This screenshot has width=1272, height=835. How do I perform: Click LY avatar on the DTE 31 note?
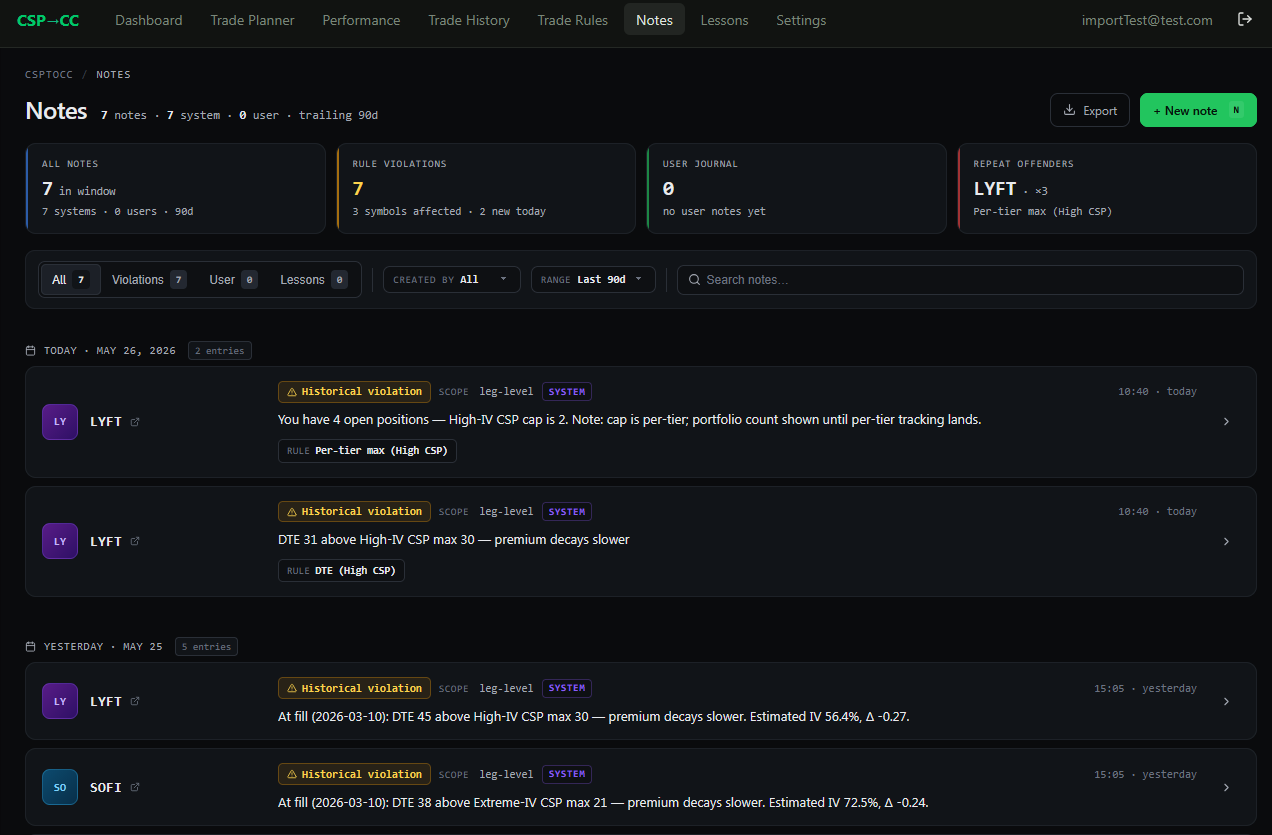60,542
